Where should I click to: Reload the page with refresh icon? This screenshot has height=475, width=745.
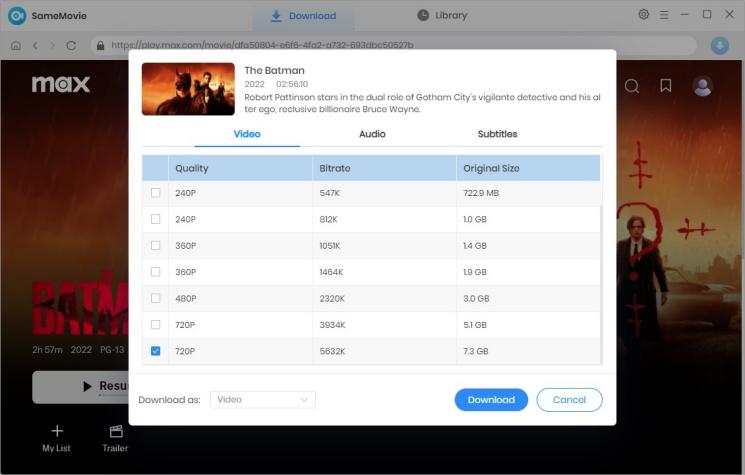click(x=71, y=46)
